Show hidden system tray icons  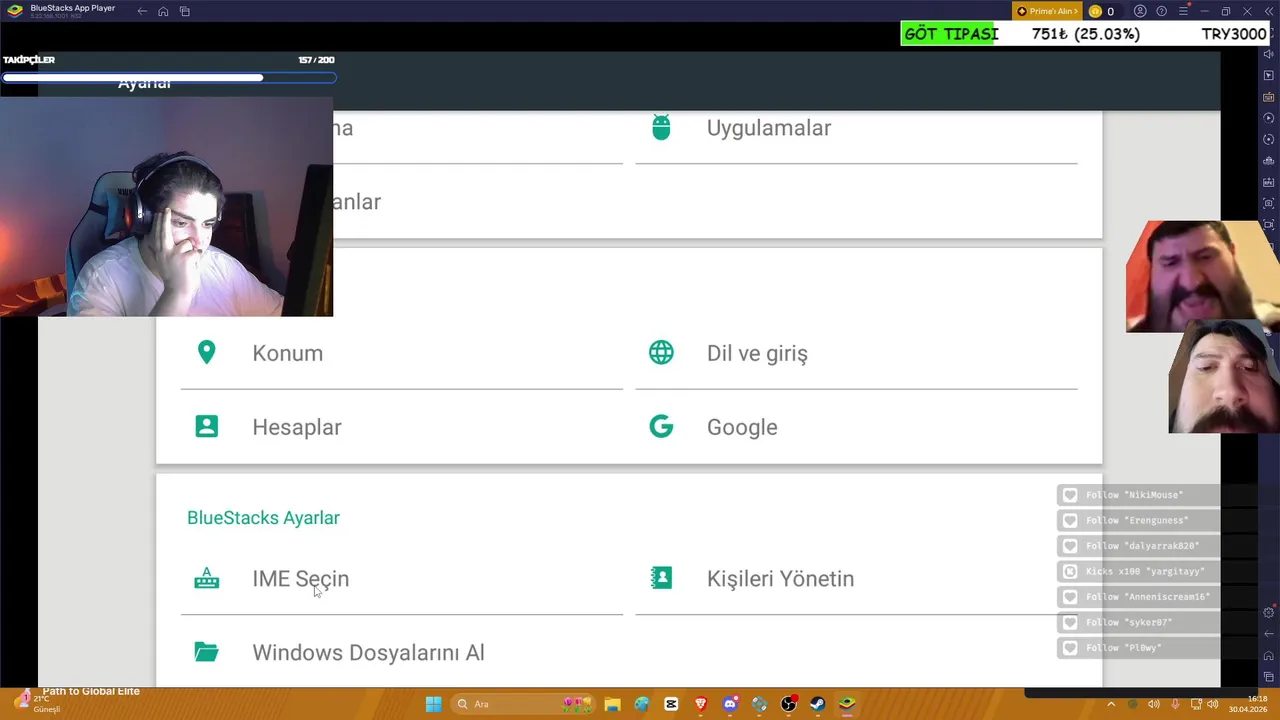1110,704
